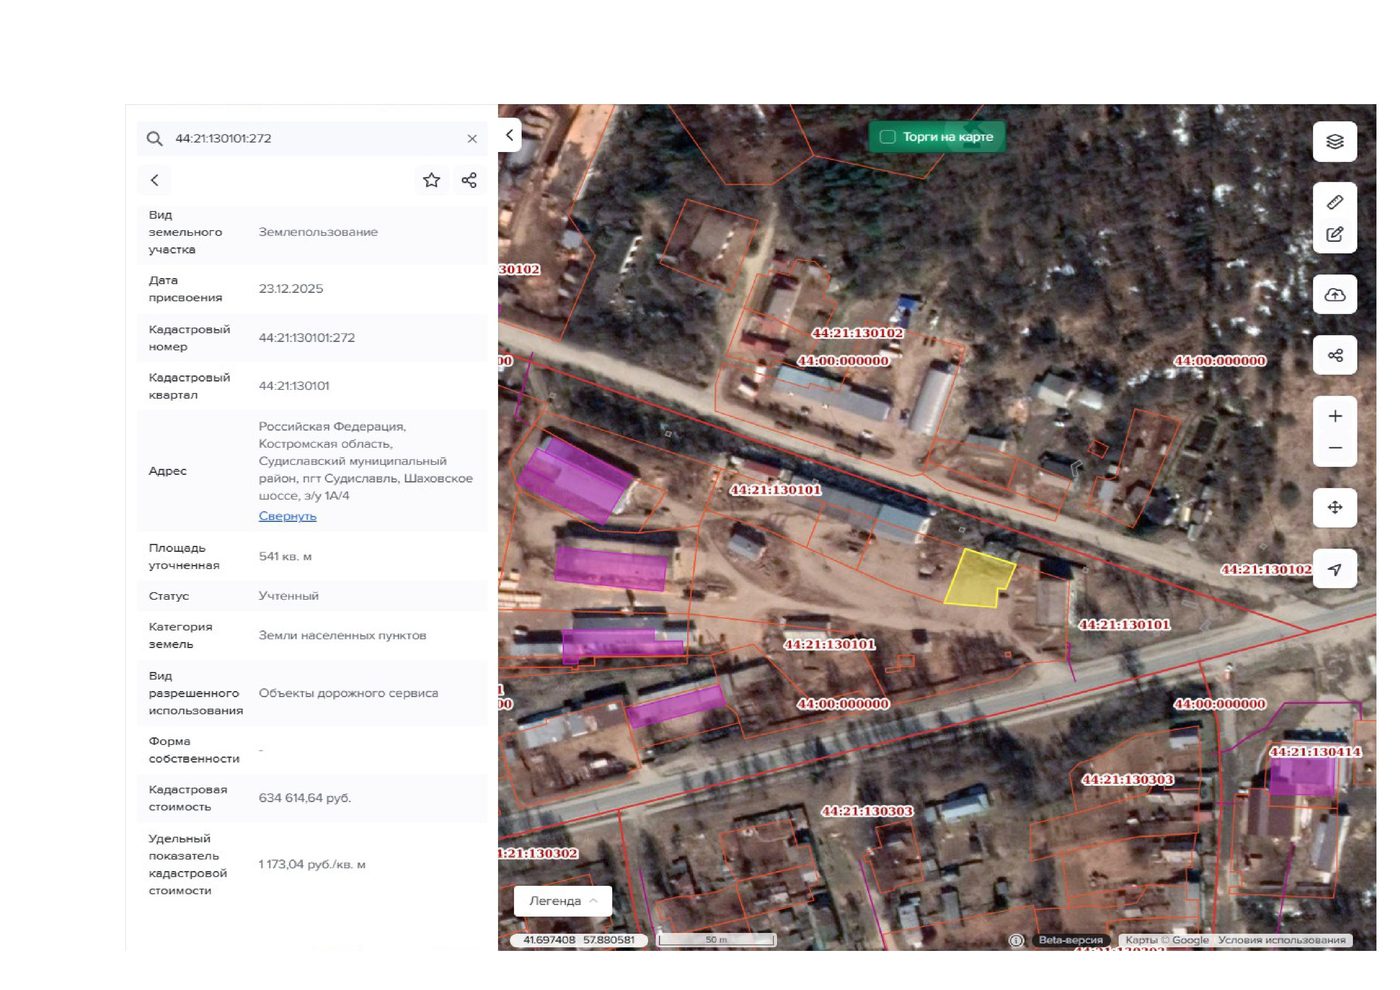Click the Земли населенных пунктов value
This screenshot has width=1400, height=990.
point(342,636)
